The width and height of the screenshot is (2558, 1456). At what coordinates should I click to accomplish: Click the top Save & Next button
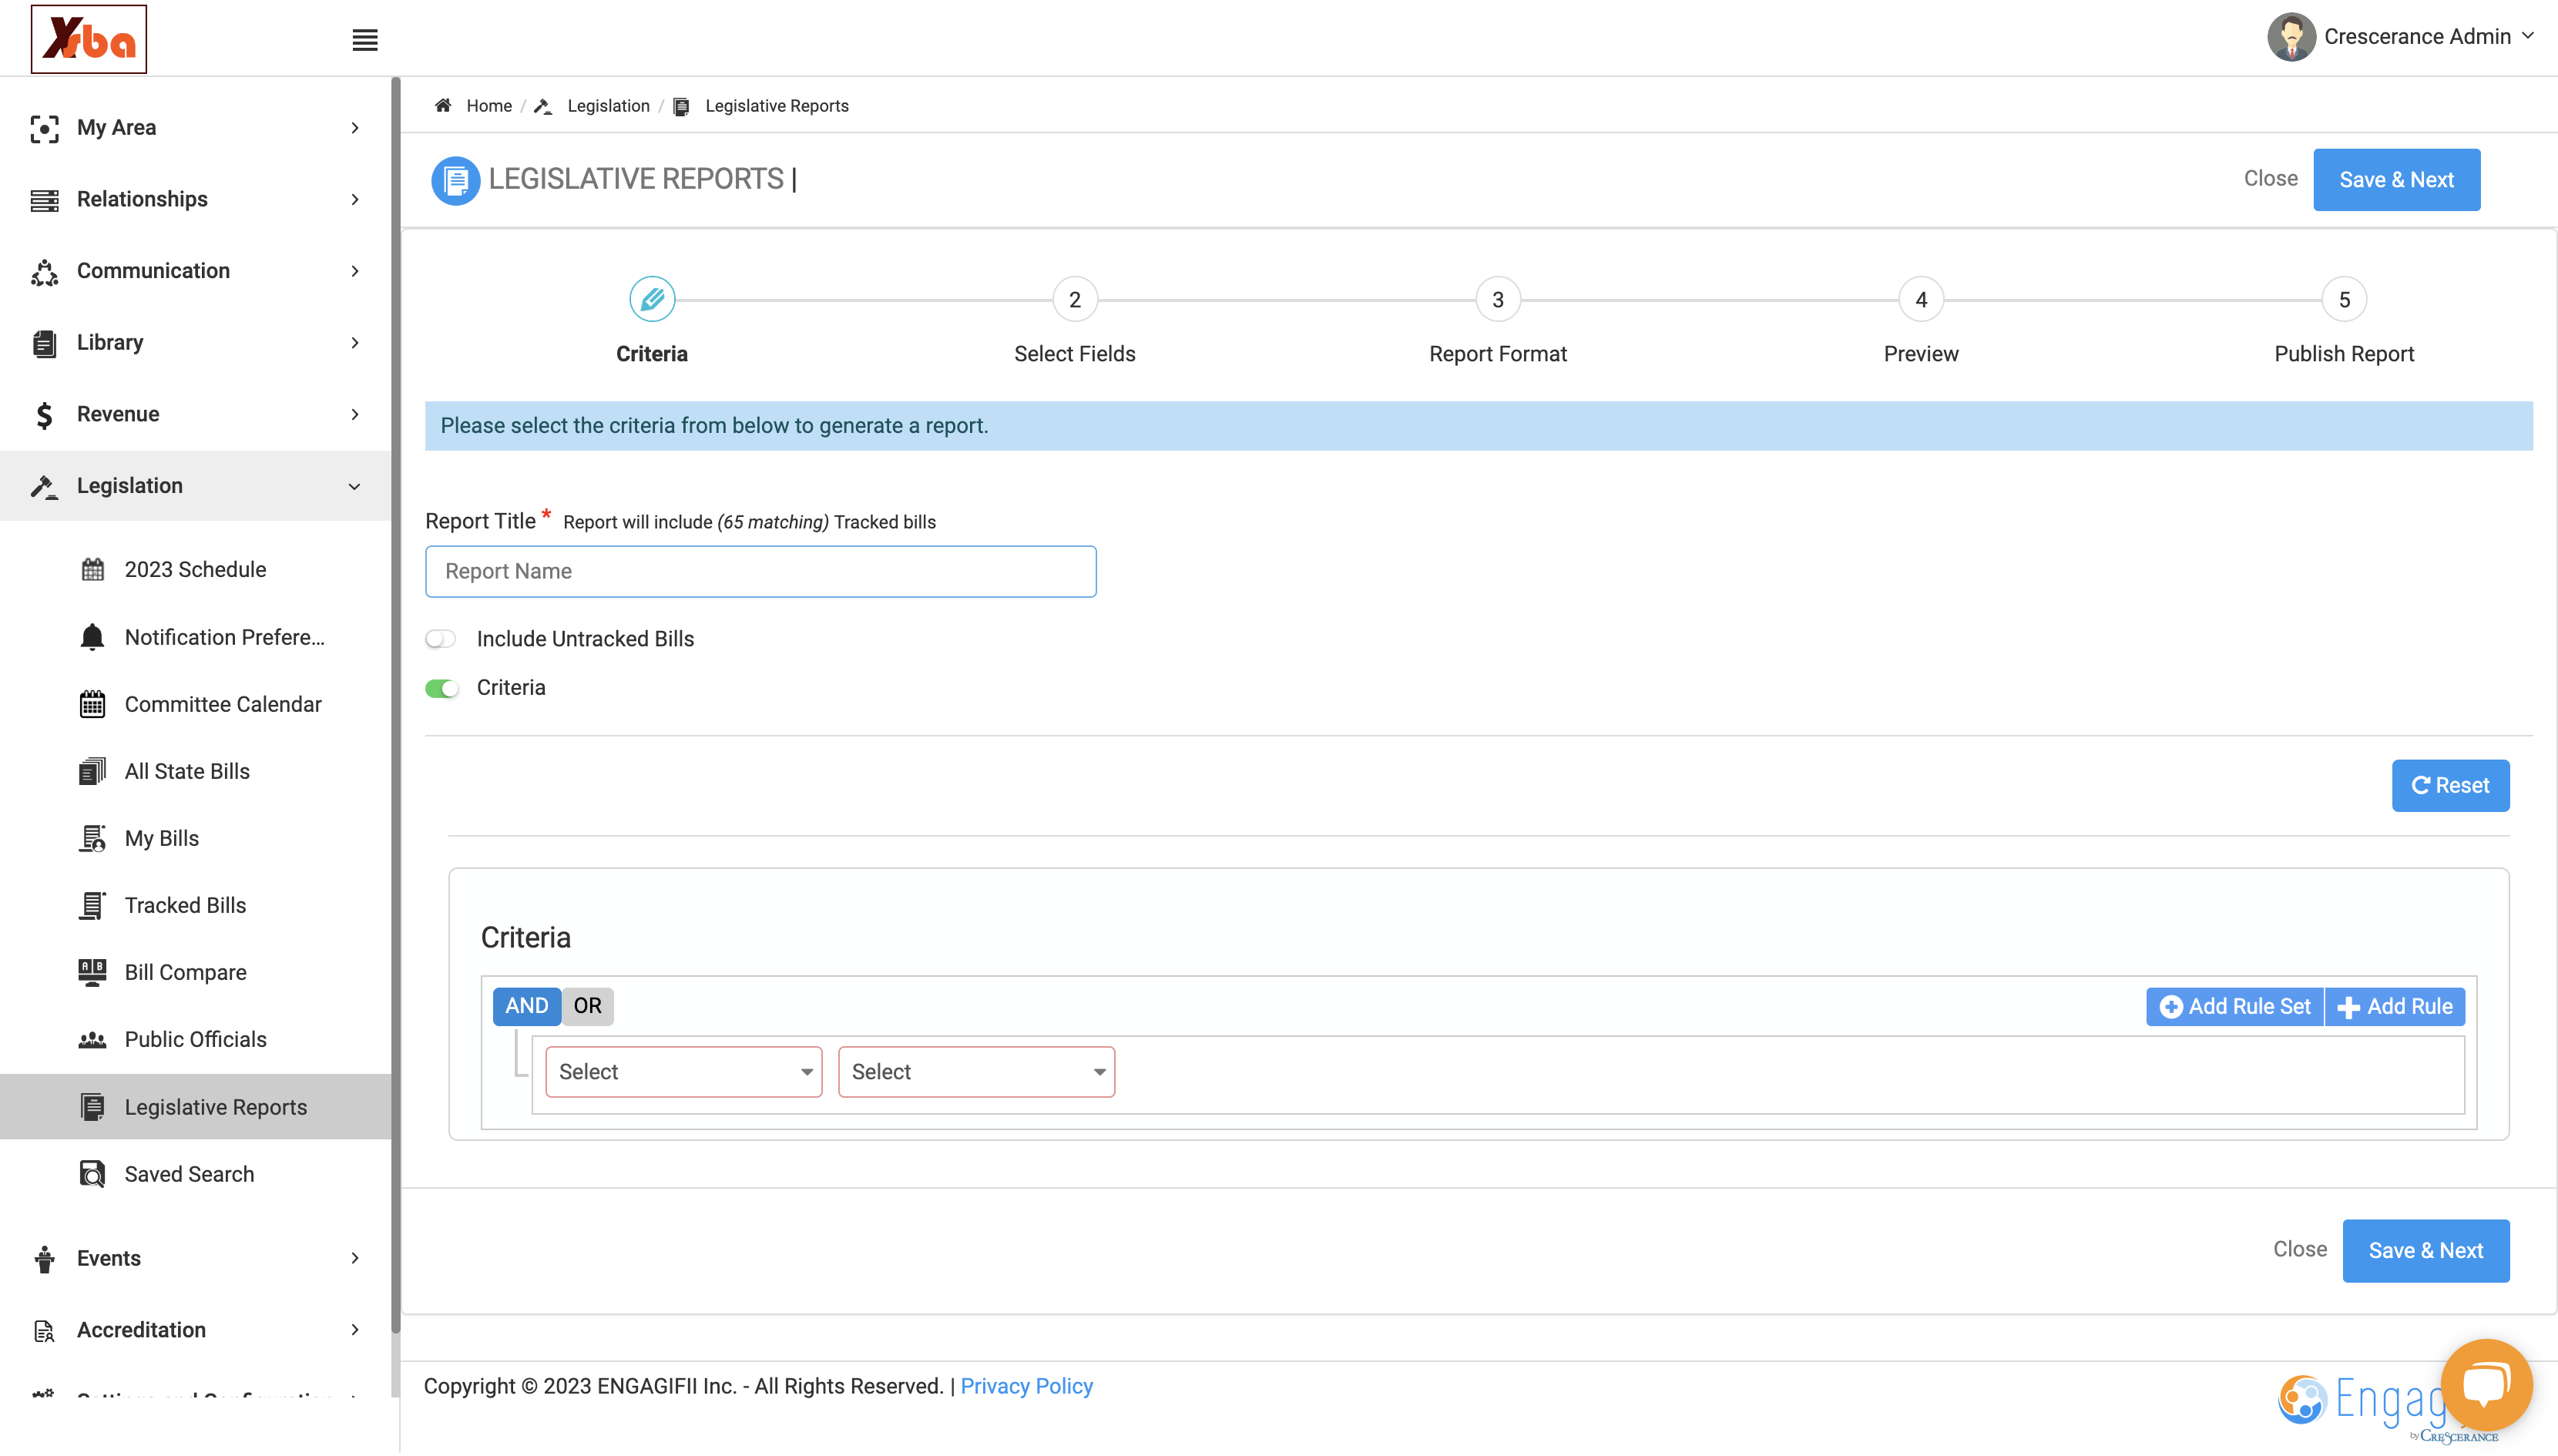[2396, 180]
